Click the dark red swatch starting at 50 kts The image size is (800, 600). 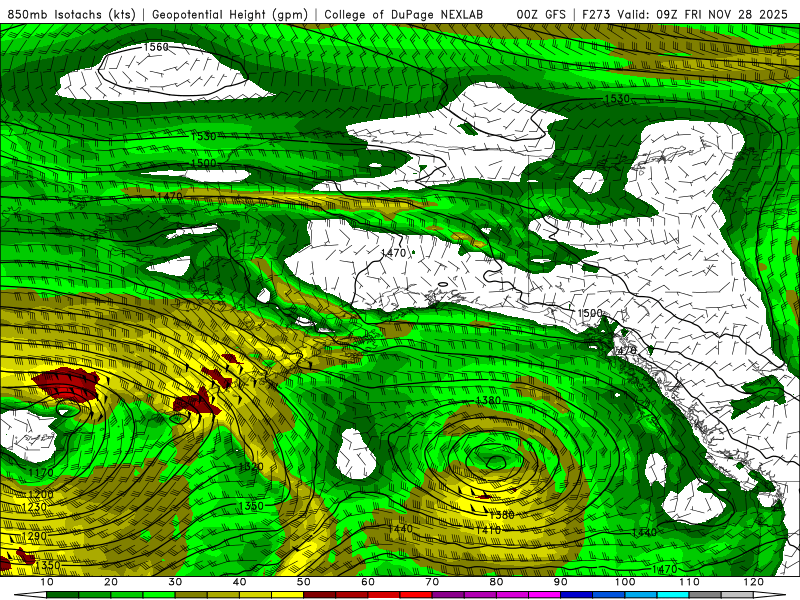(x=319, y=595)
